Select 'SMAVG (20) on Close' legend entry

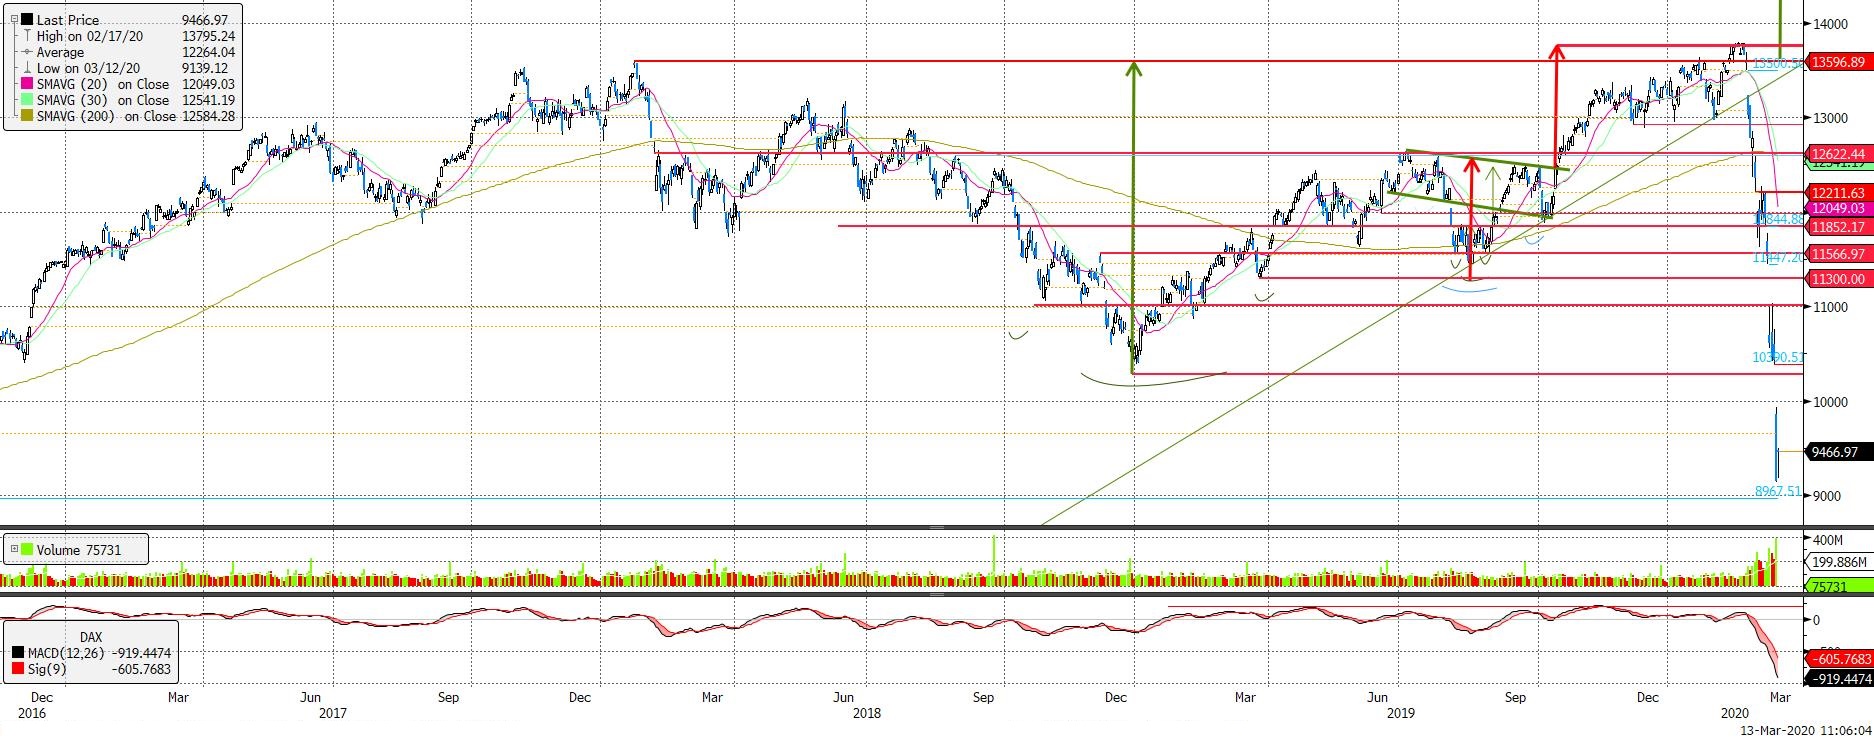(x=103, y=84)
